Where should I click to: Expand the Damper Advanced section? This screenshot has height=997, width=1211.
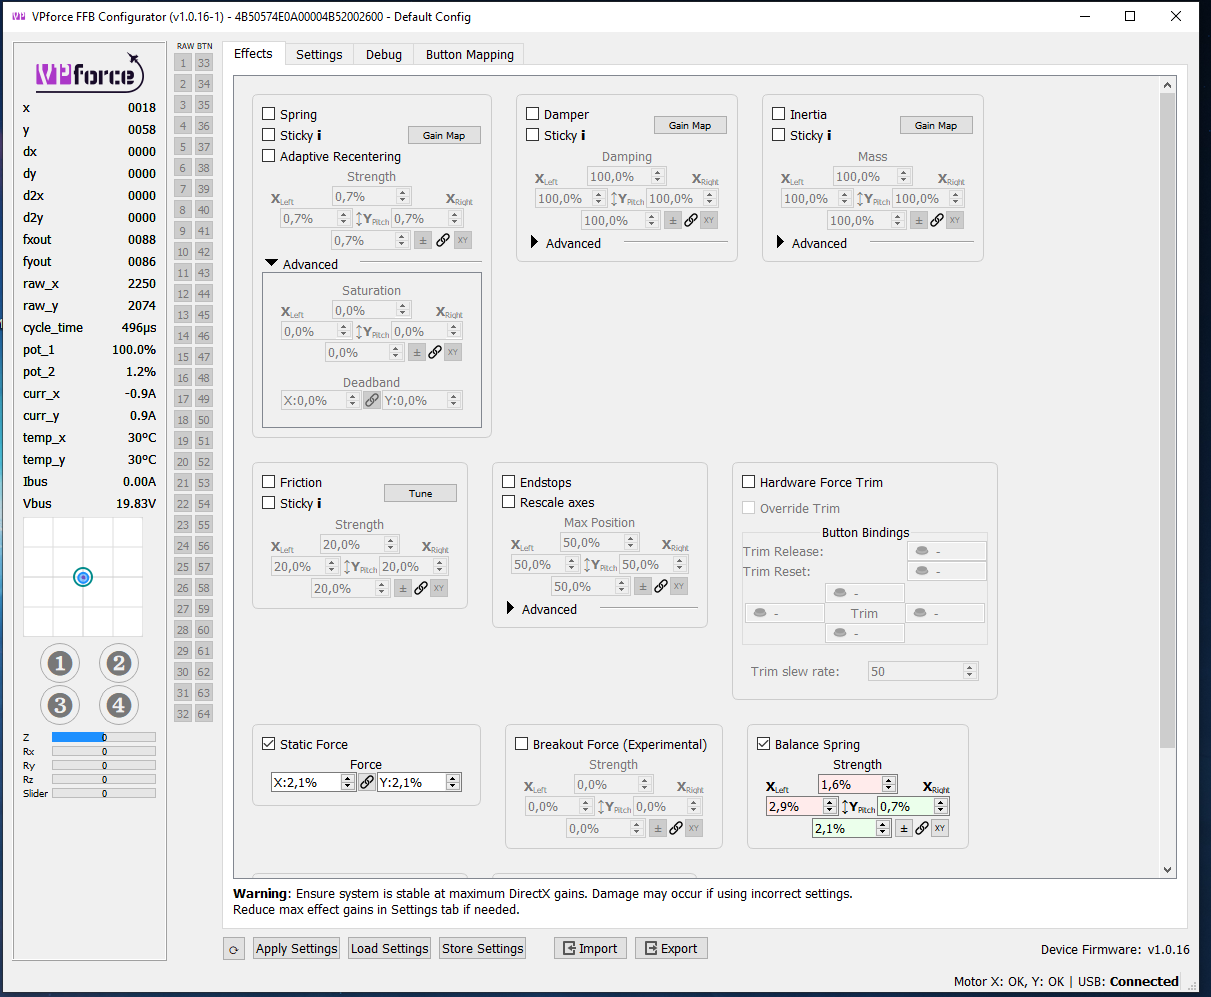pyautogui.click(x=535, y=243)
